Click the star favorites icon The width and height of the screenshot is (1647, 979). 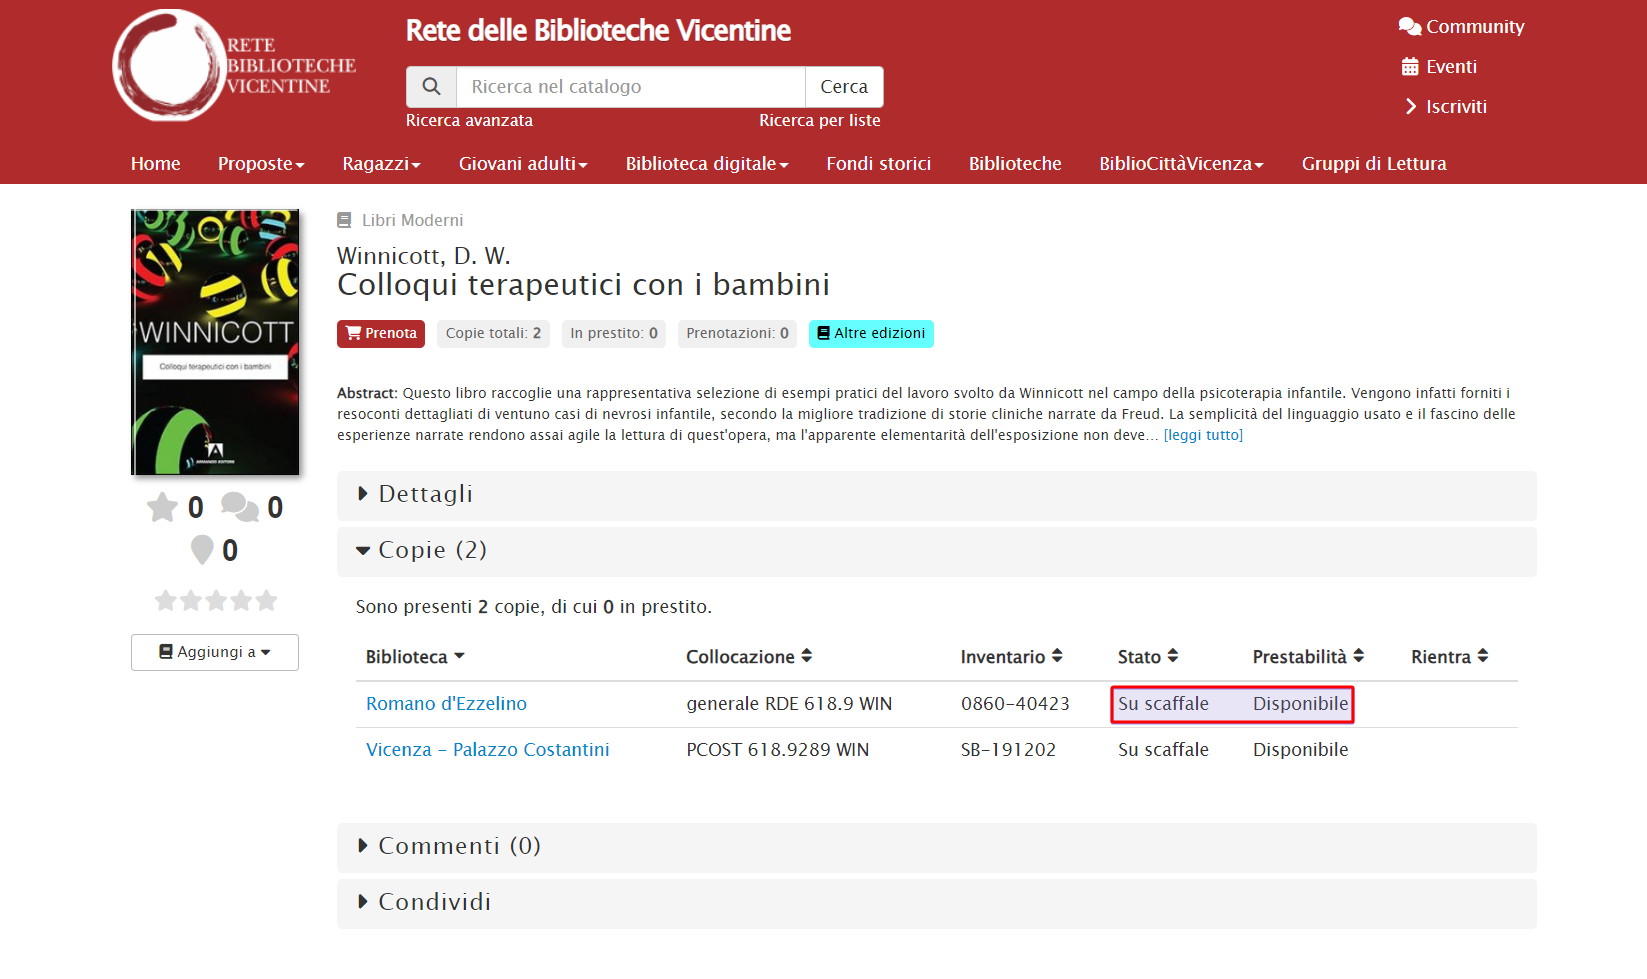pyautogui.click(x=162, y=507)
